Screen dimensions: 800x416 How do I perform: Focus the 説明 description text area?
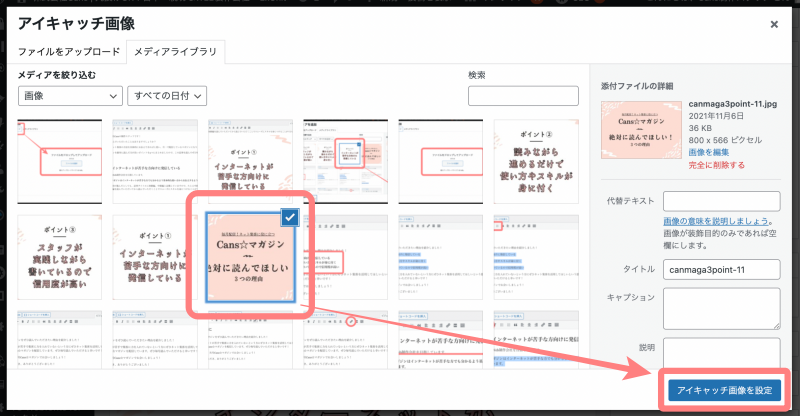pos(720,352)
